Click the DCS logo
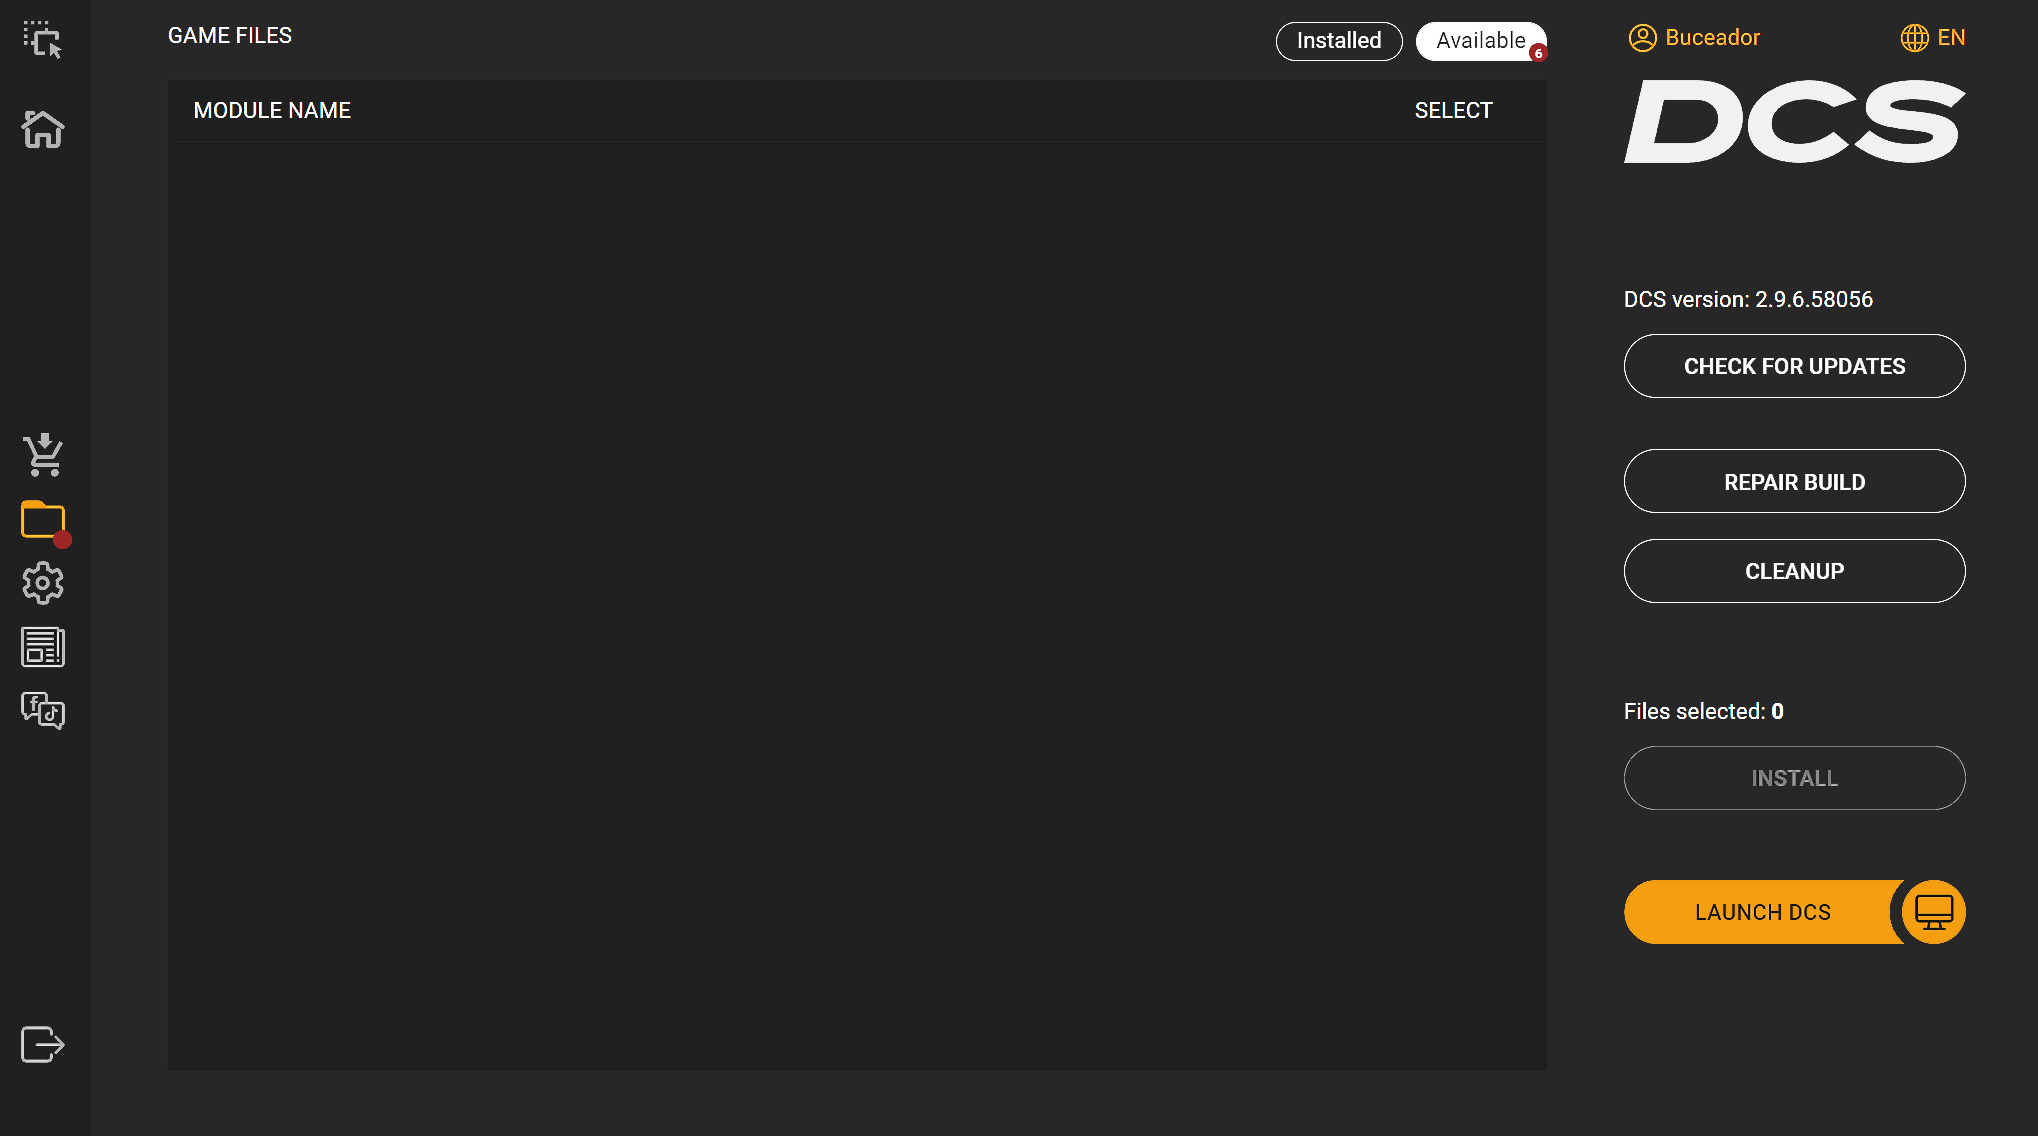Viewport: 2038px width, 1136px height. [1794, 122]
